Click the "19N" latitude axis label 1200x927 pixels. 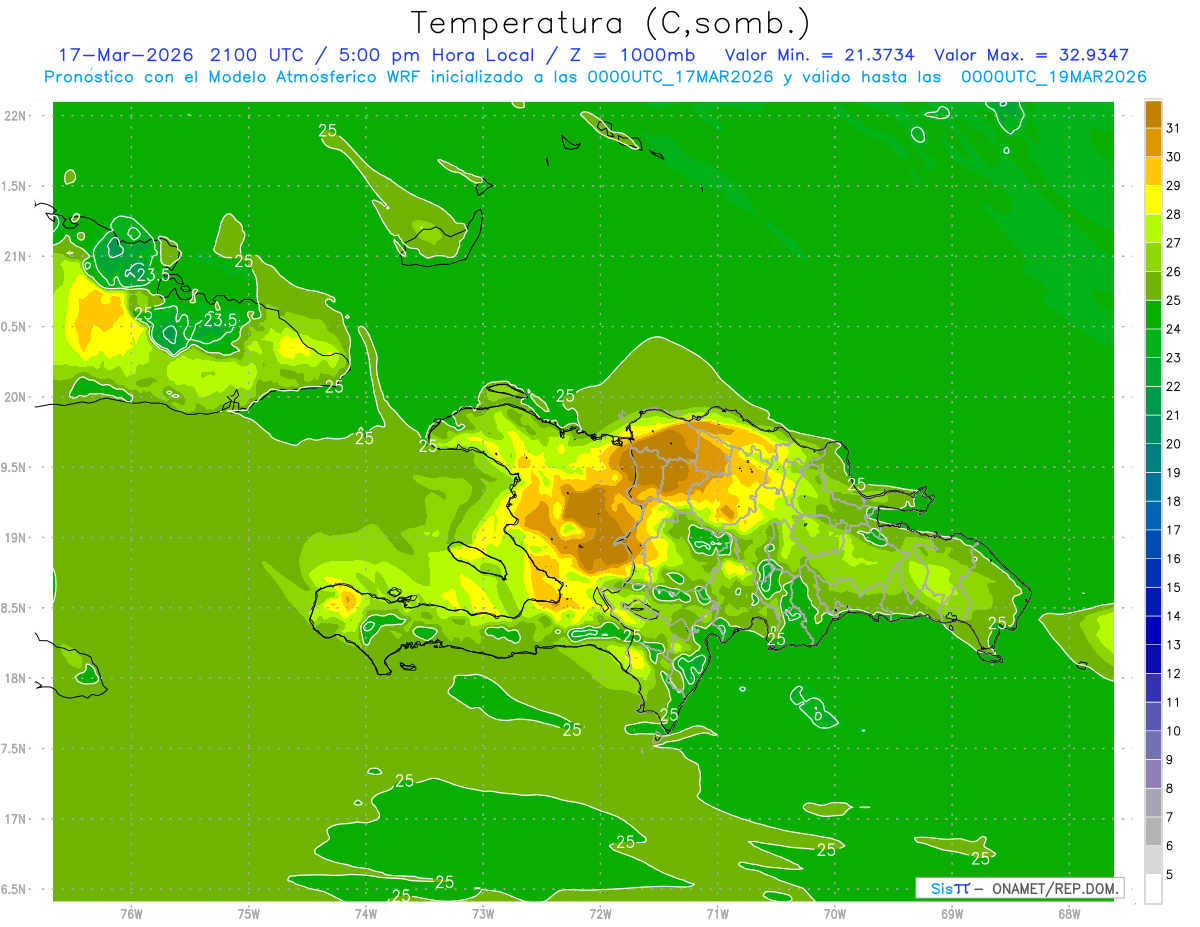16,538
